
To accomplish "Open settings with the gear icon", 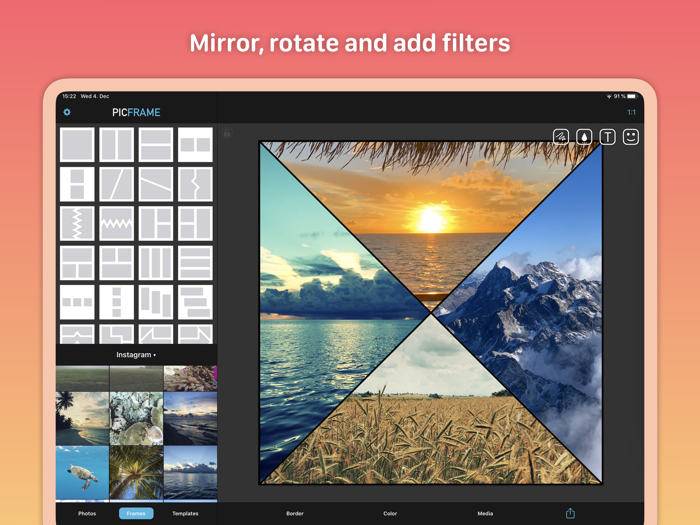I will pyautogui.click(x=67, y=112).
